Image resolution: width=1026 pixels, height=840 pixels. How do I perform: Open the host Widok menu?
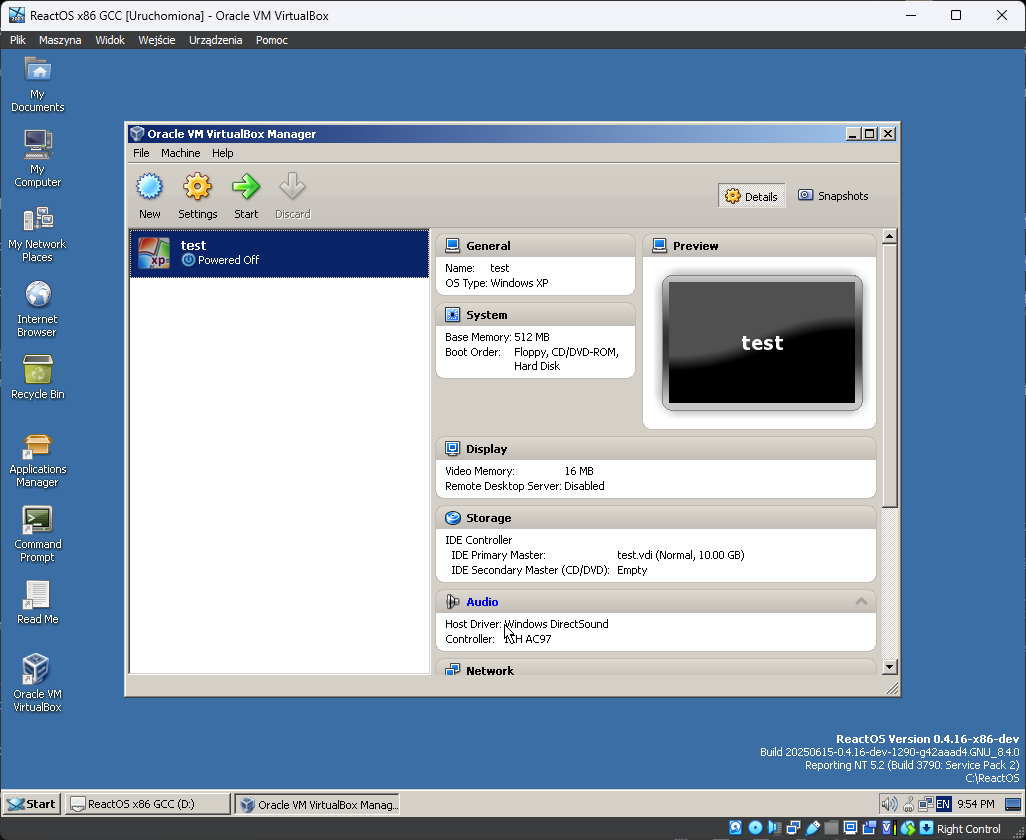point(110,40)
